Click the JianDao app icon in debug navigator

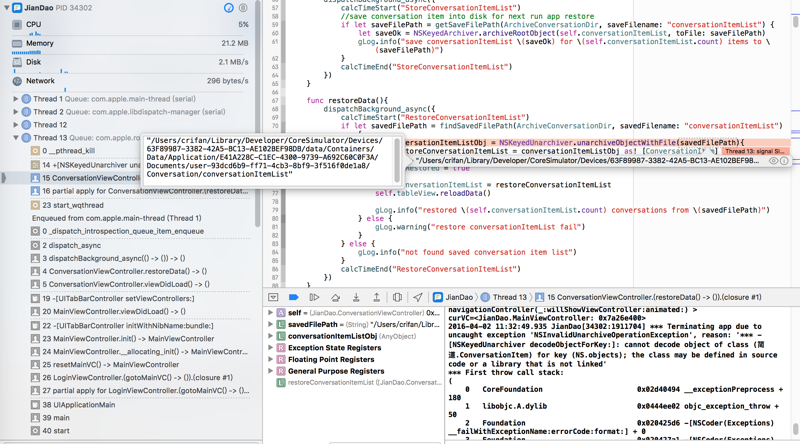pyautogui.click(x=17, y=8)
